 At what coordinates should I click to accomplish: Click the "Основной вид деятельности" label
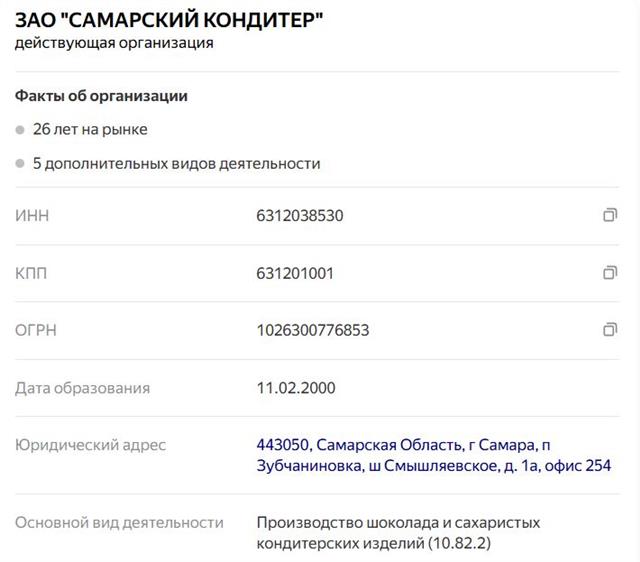[x=119, y=522]
